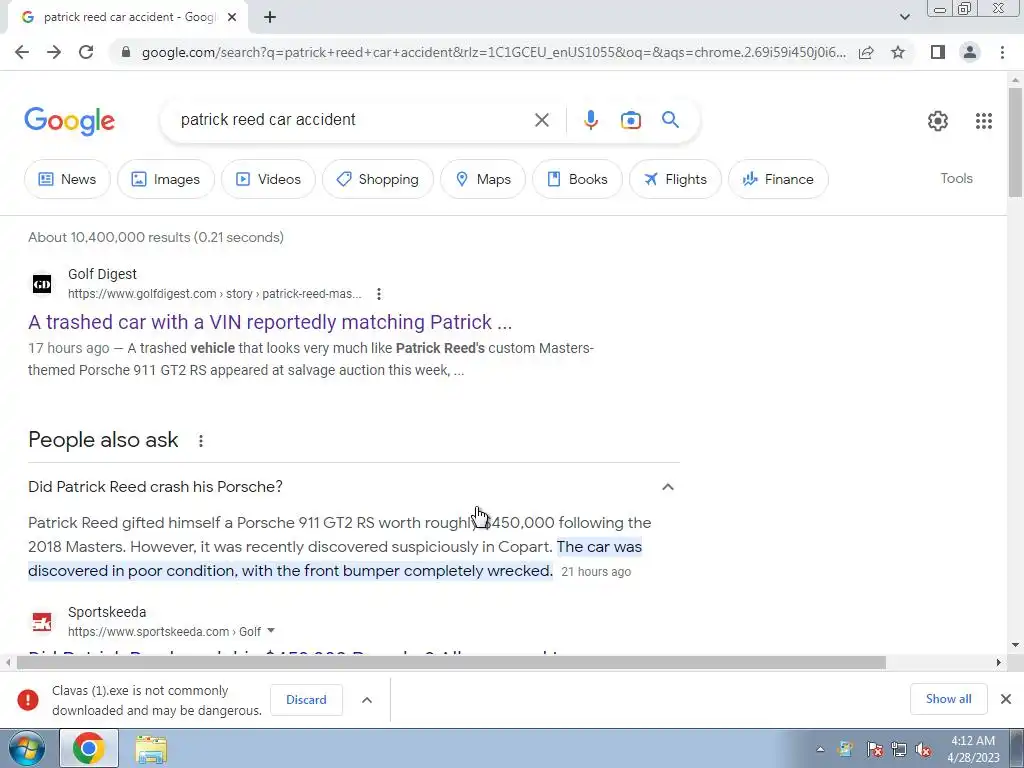Go to the Google logo homepage
This screenshot has height=768, width=1024.
[70, 121]
